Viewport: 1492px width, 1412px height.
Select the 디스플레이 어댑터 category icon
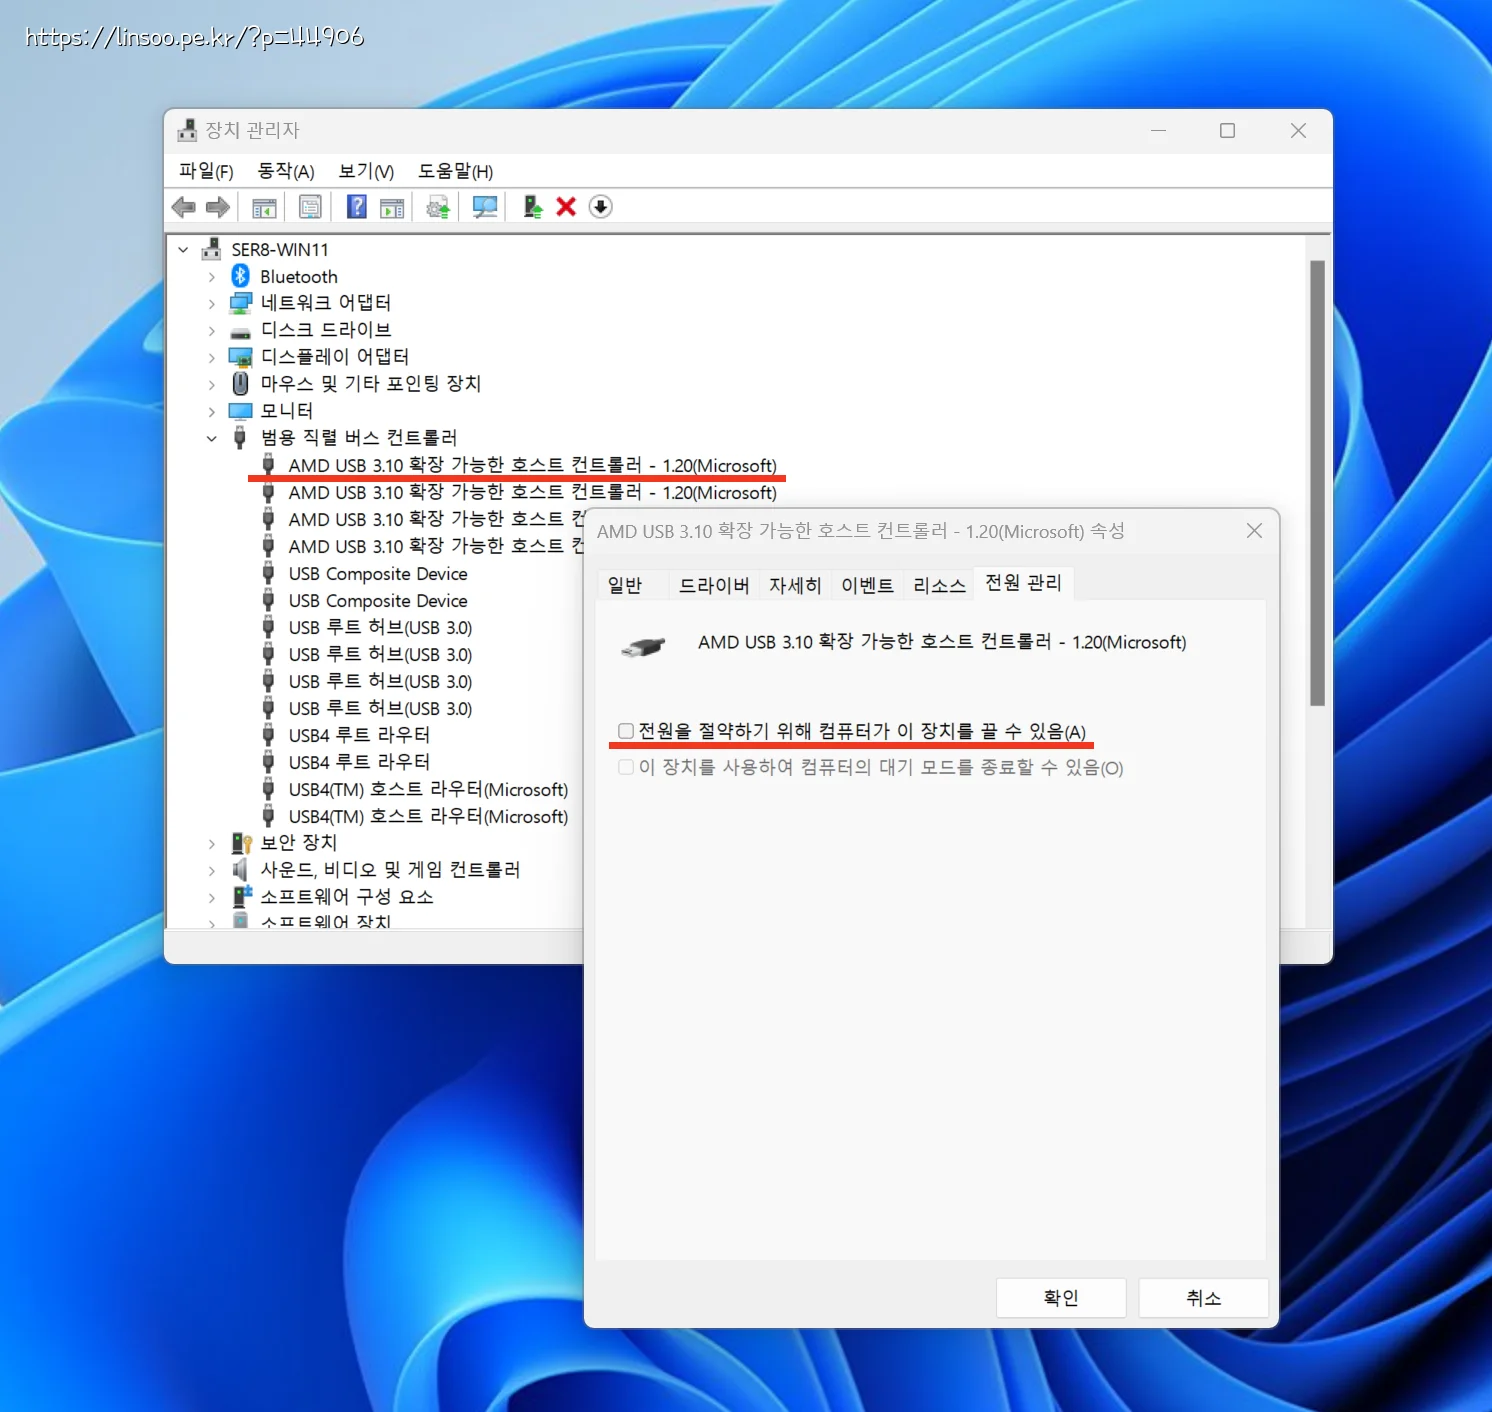pos(240,356)
